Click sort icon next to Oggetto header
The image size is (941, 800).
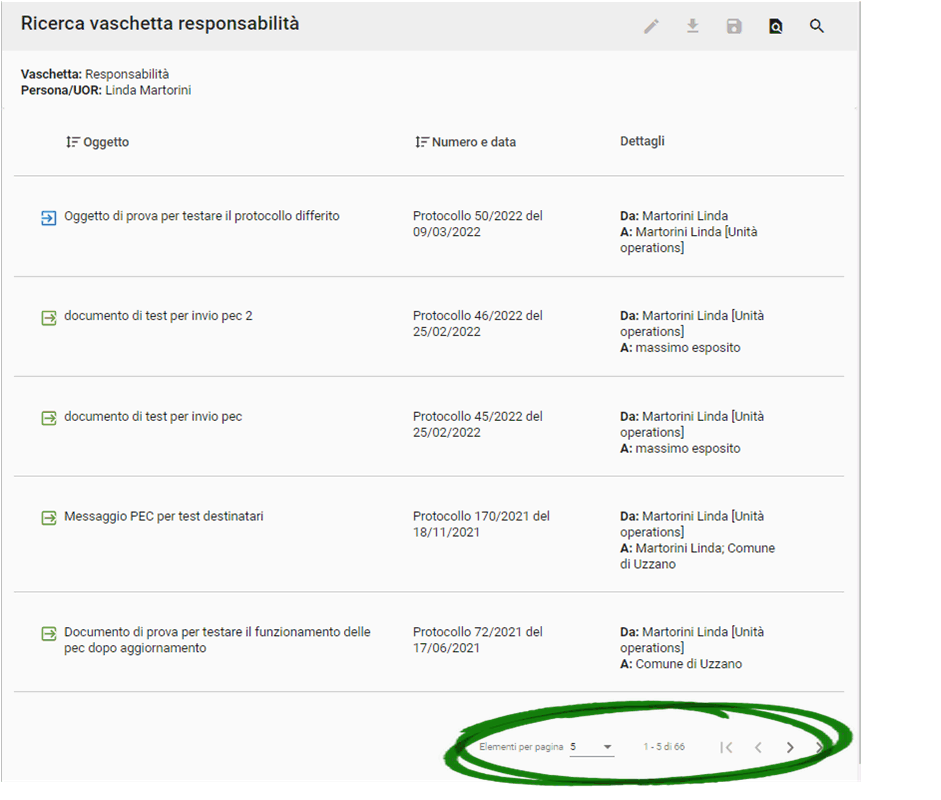pyautogui.click(x=72, y=142)
